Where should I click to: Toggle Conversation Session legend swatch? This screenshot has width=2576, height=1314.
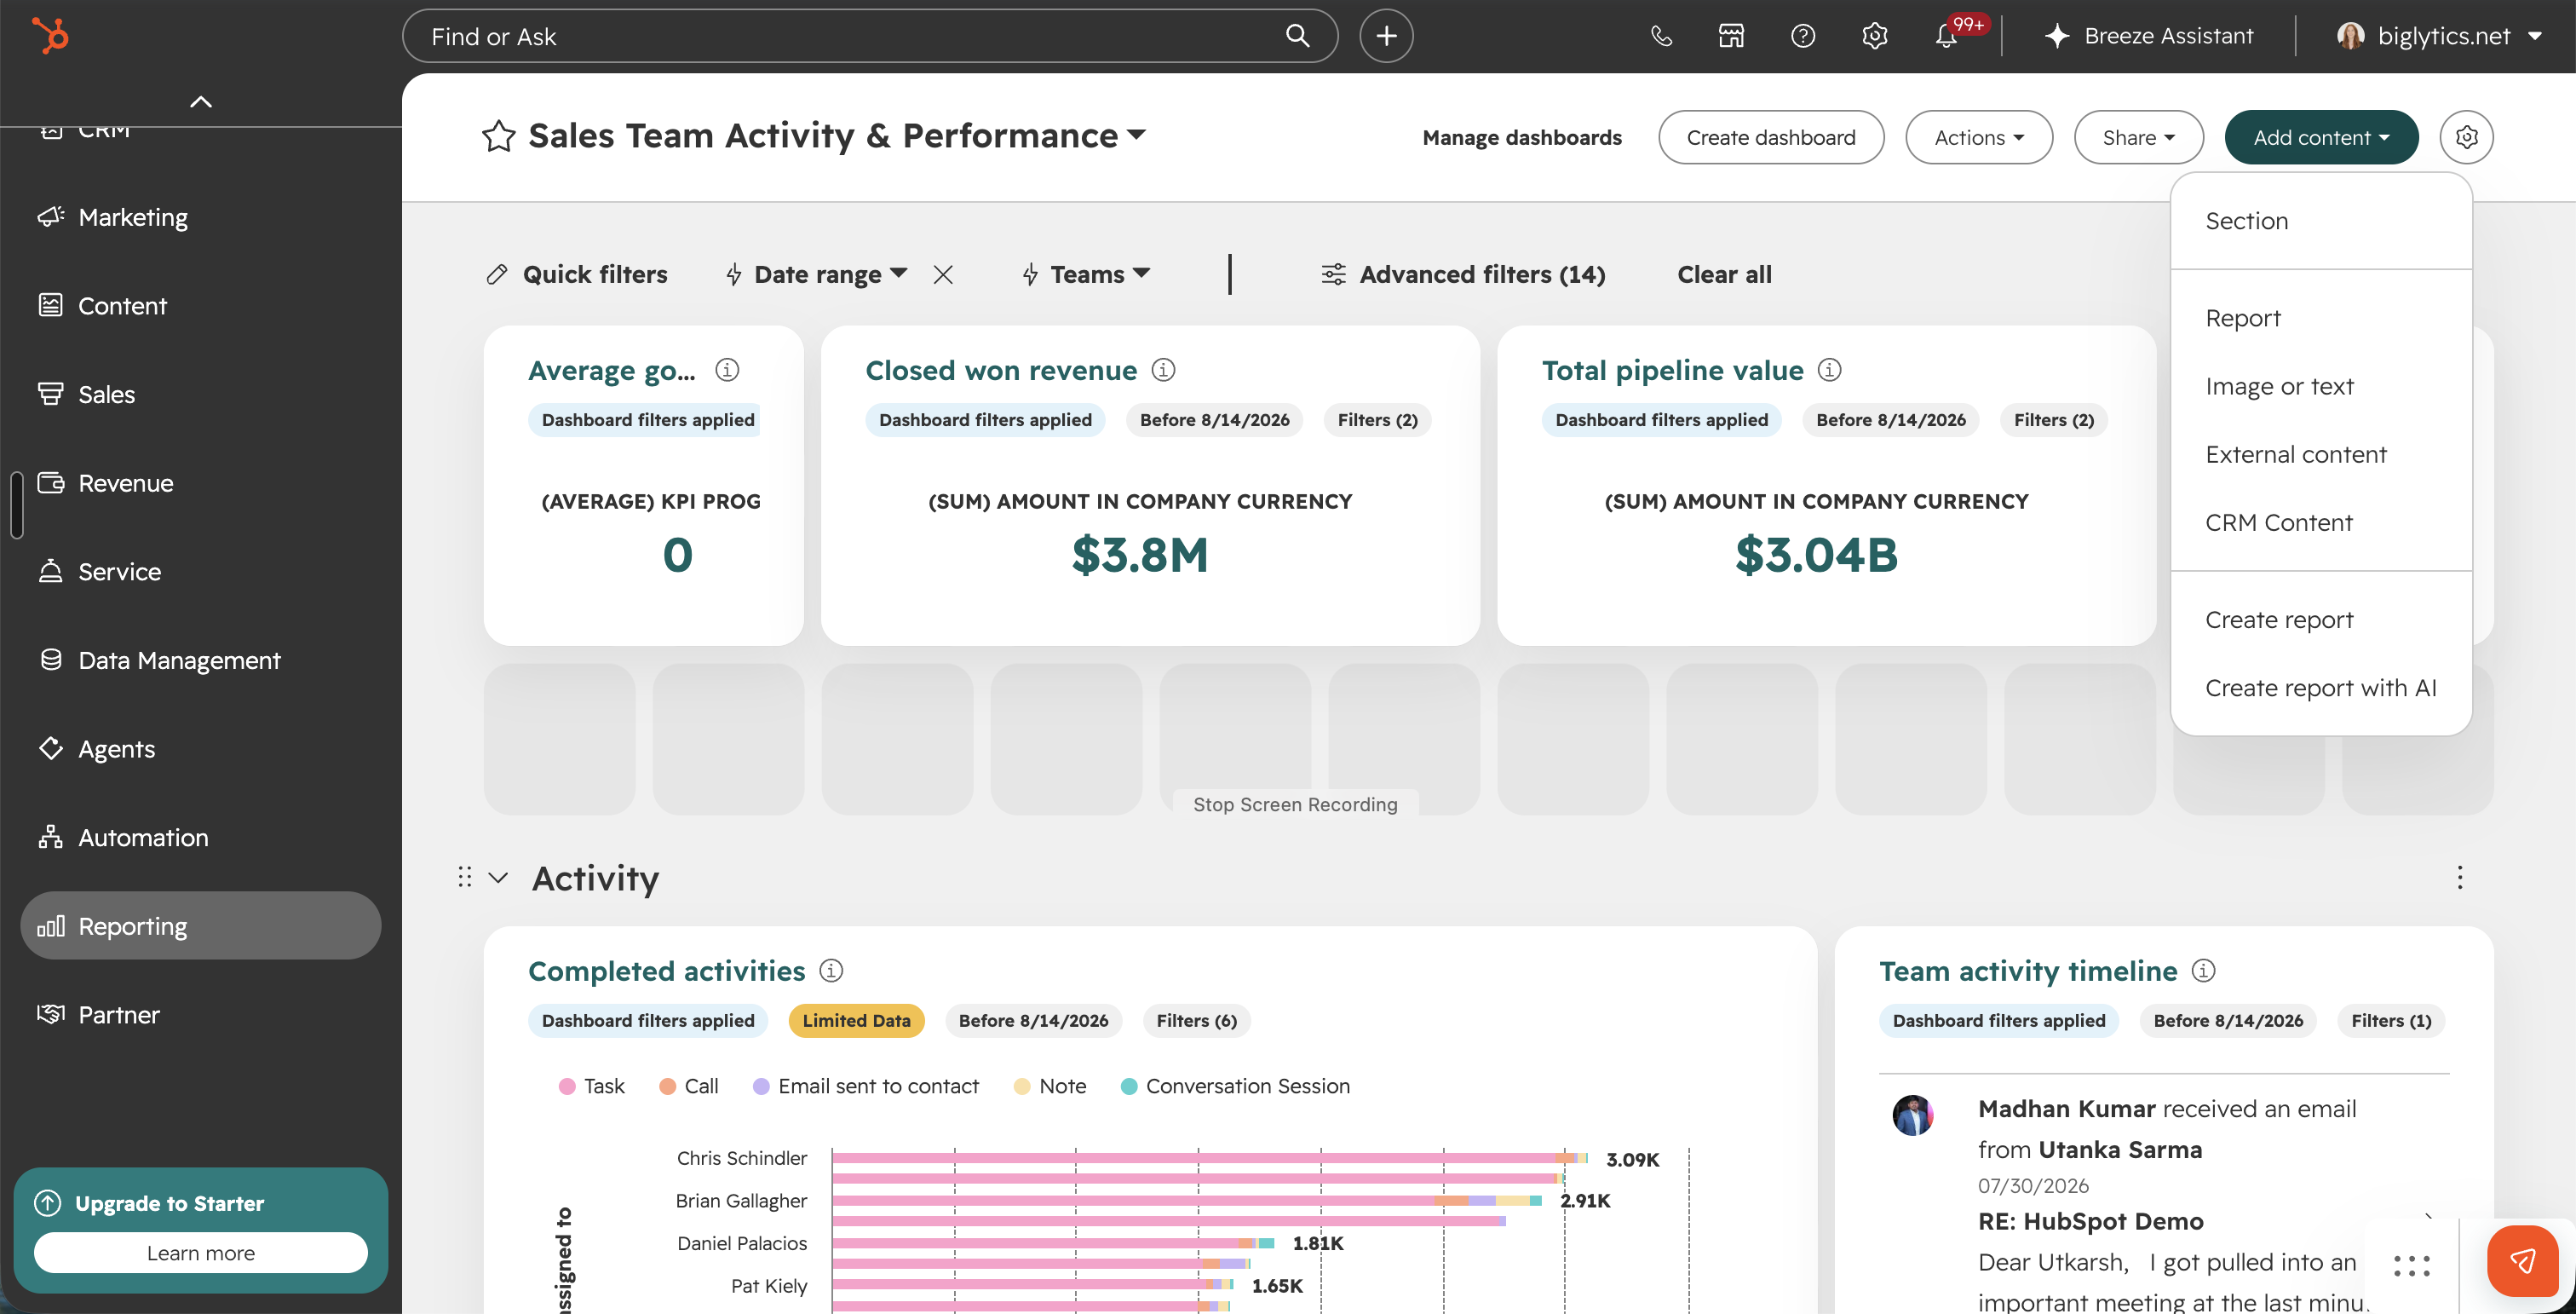[1129, 1086]
